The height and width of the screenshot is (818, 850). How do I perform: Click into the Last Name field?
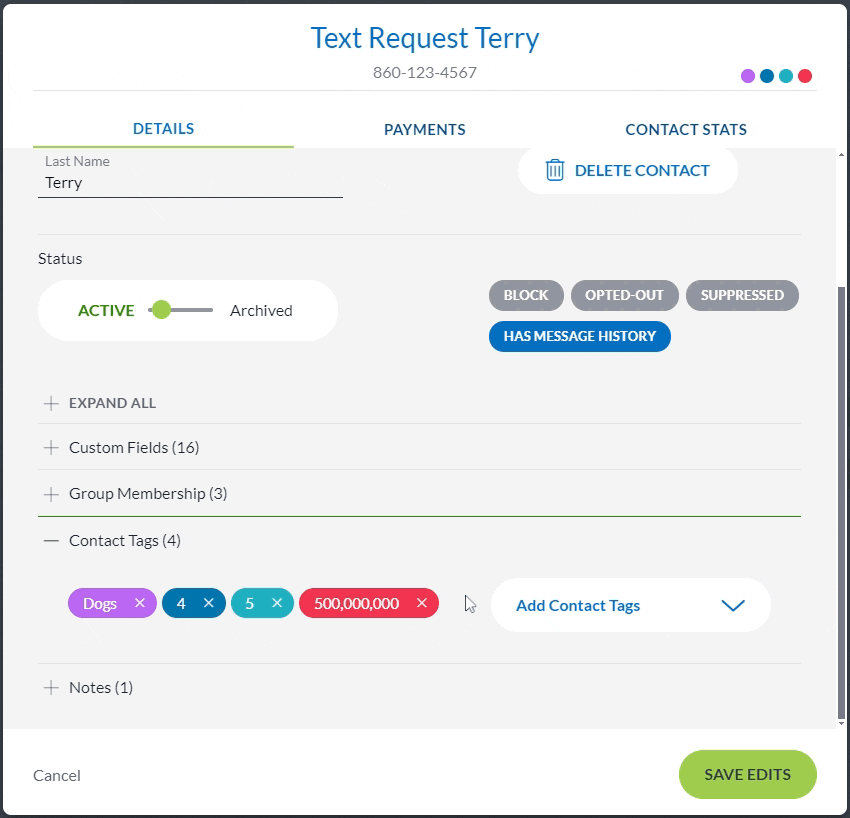tap(190, 183)
